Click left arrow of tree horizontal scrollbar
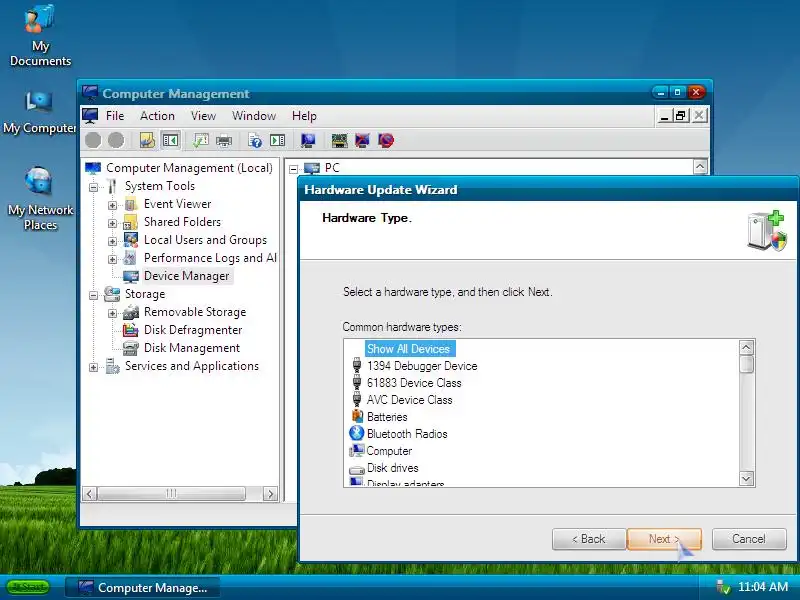 click(x=89, y=494)
